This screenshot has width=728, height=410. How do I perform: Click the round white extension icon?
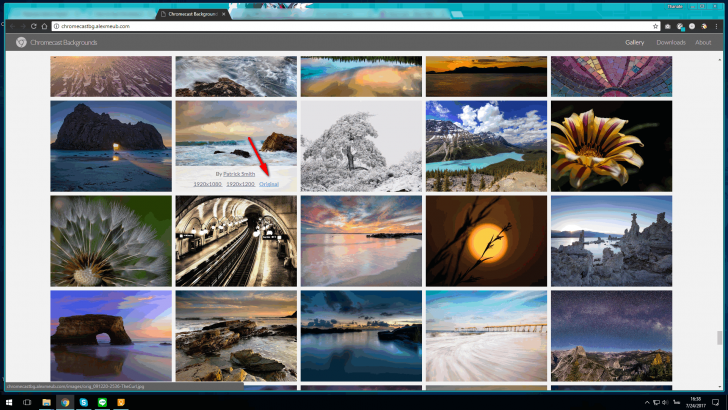pos(692,26)
